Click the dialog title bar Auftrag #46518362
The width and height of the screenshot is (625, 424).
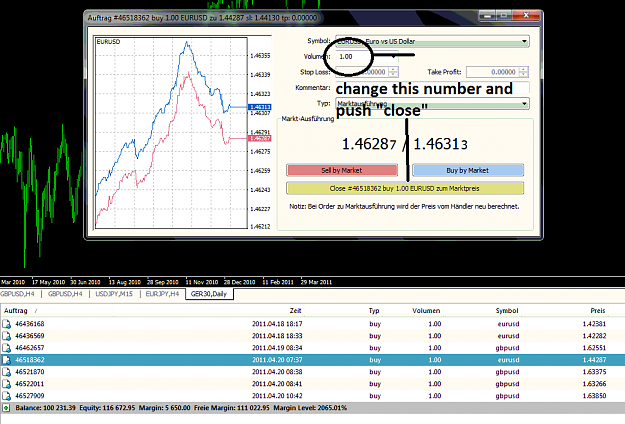coord(202,18)
